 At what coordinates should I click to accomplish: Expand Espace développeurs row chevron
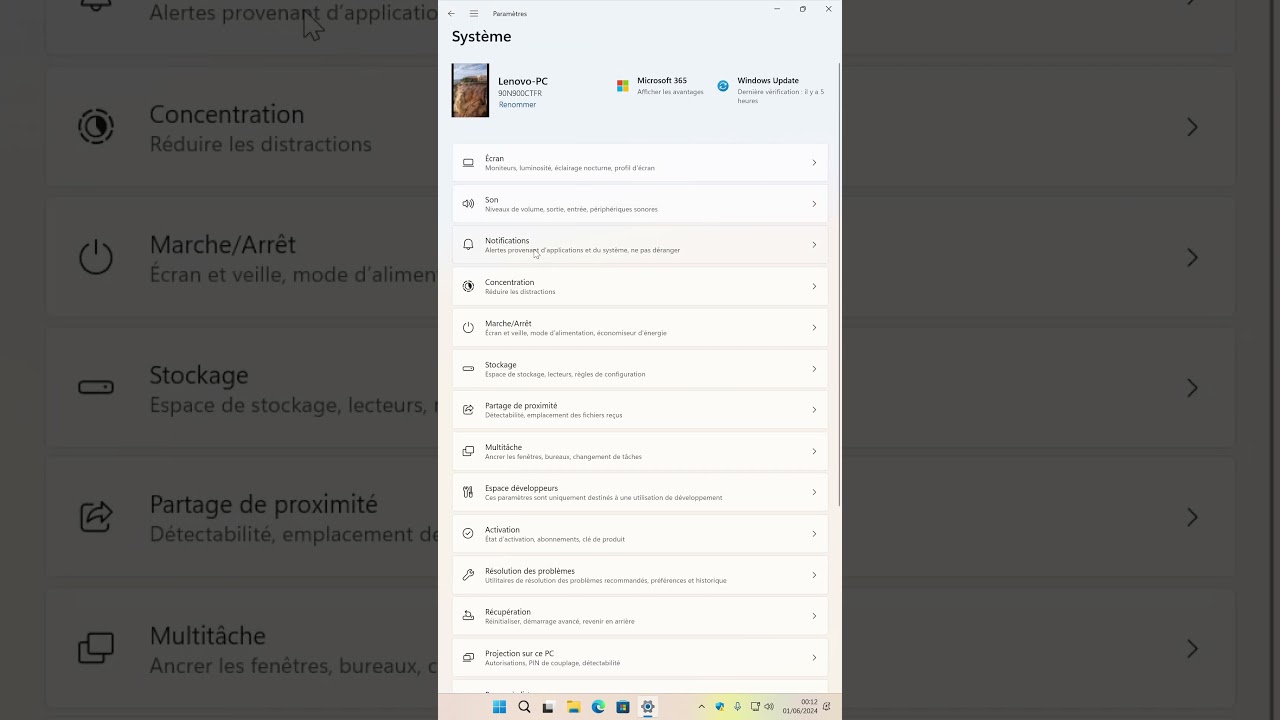(x=814, y=492)
